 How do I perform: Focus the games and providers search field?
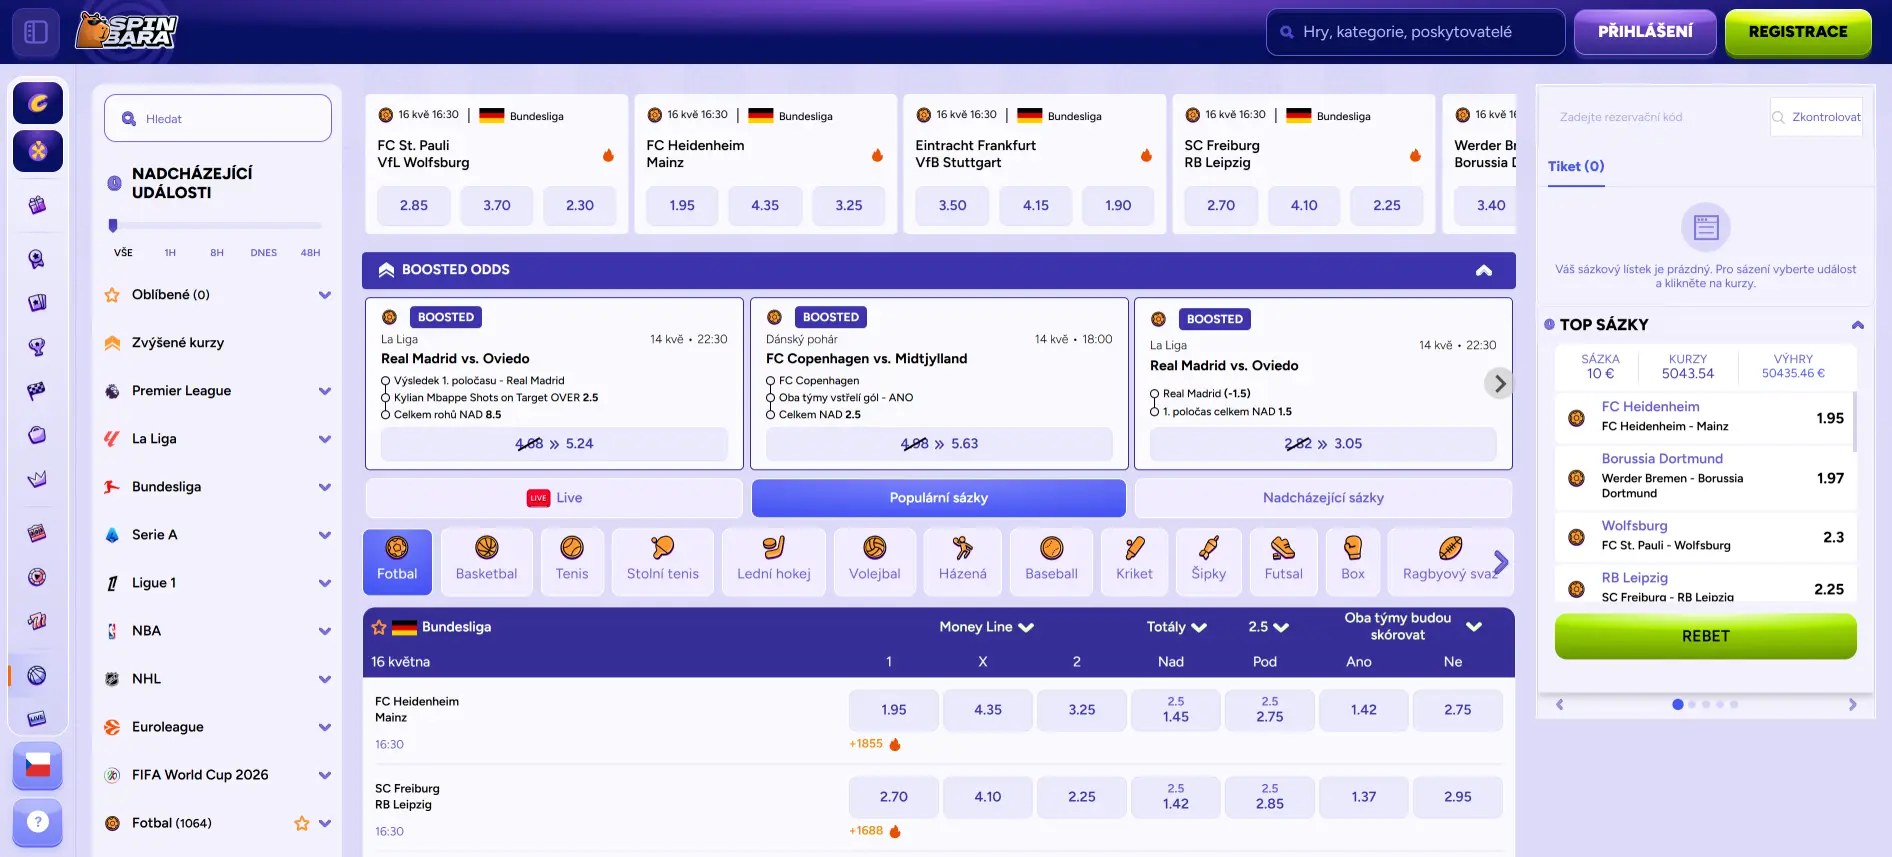1416,32
